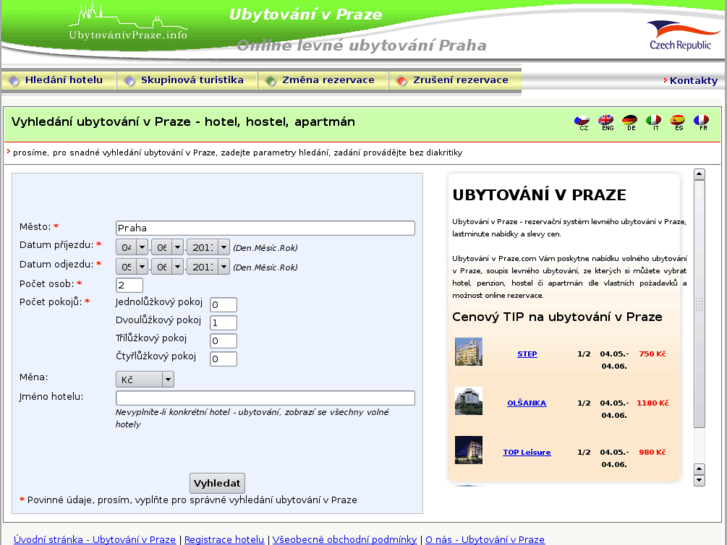Image resolution: width=727 pixels, height=545 pixels.
Task: Click the Dvoulůžkový pokoj count field
Action: (x=223, y=323)
